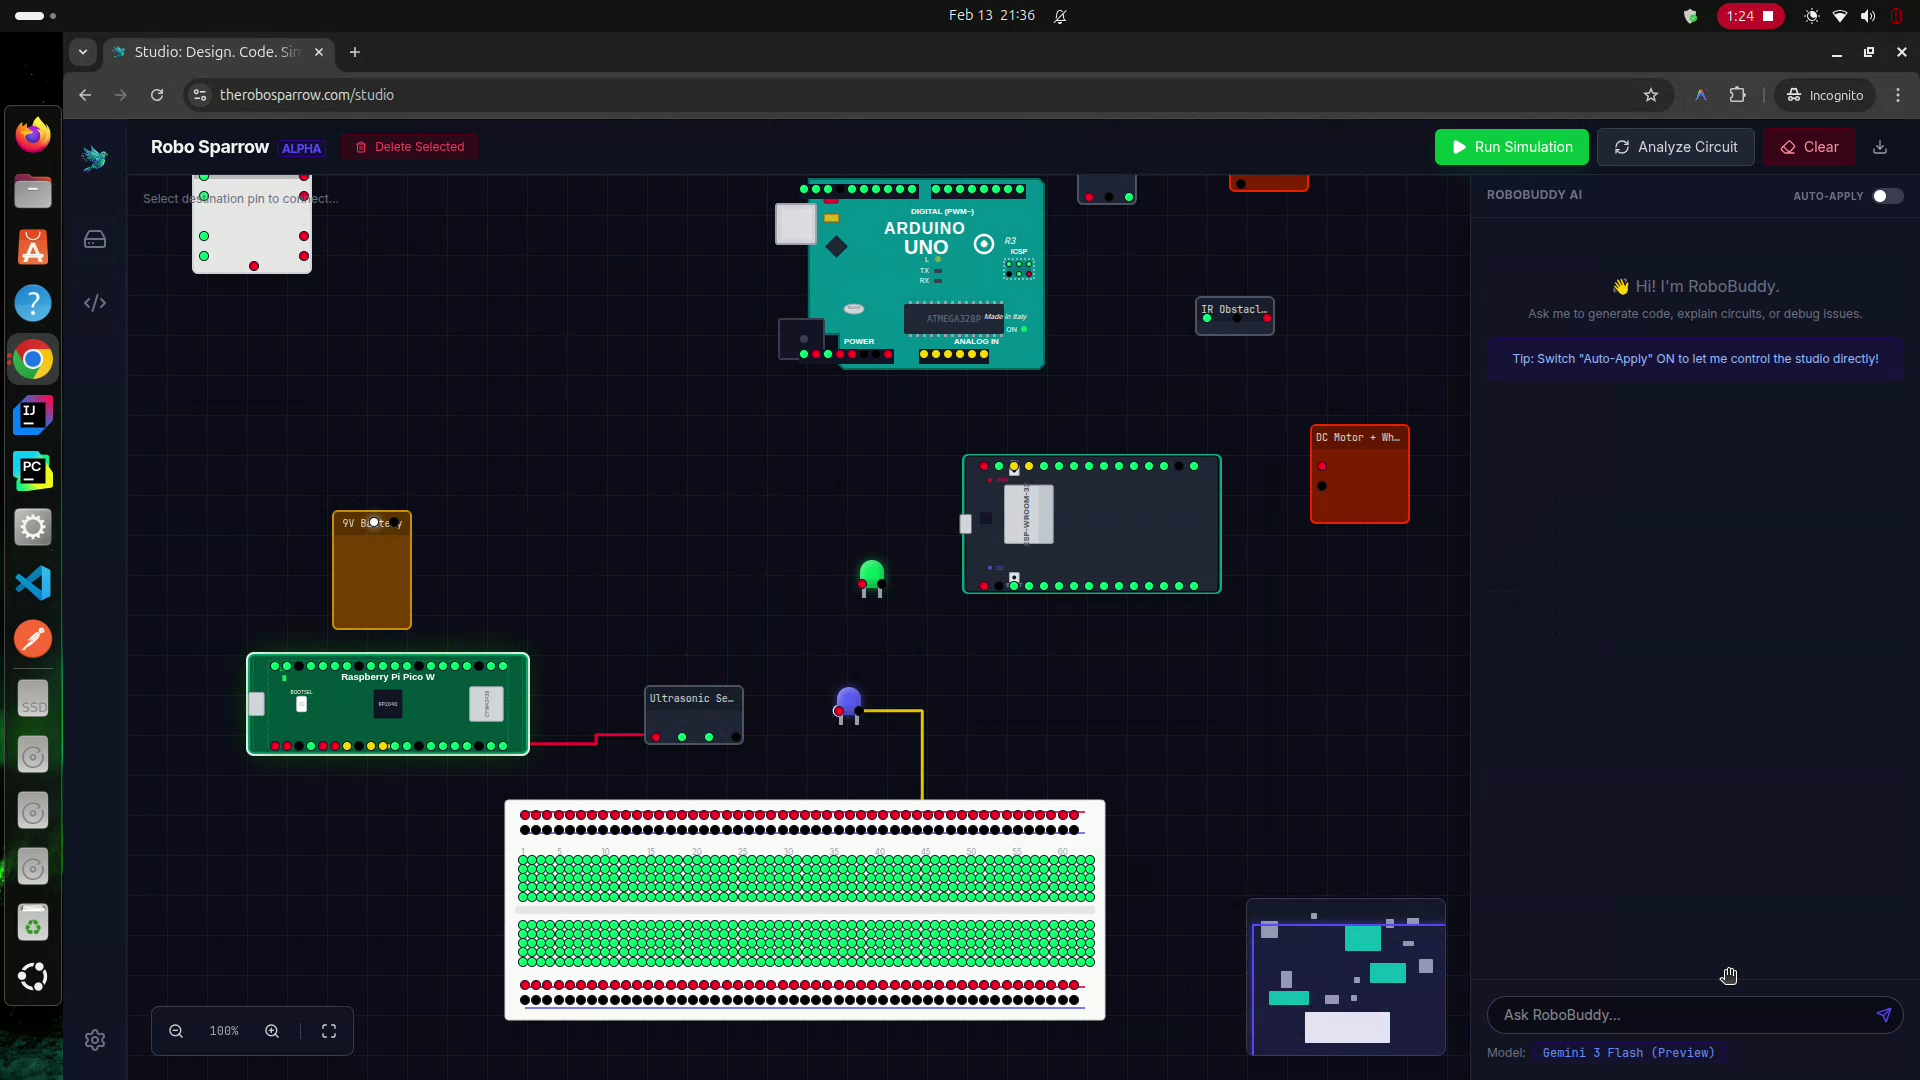Click the Robo Sparrow bird logo
The image size is (1920, 1080).
point(95,158)
